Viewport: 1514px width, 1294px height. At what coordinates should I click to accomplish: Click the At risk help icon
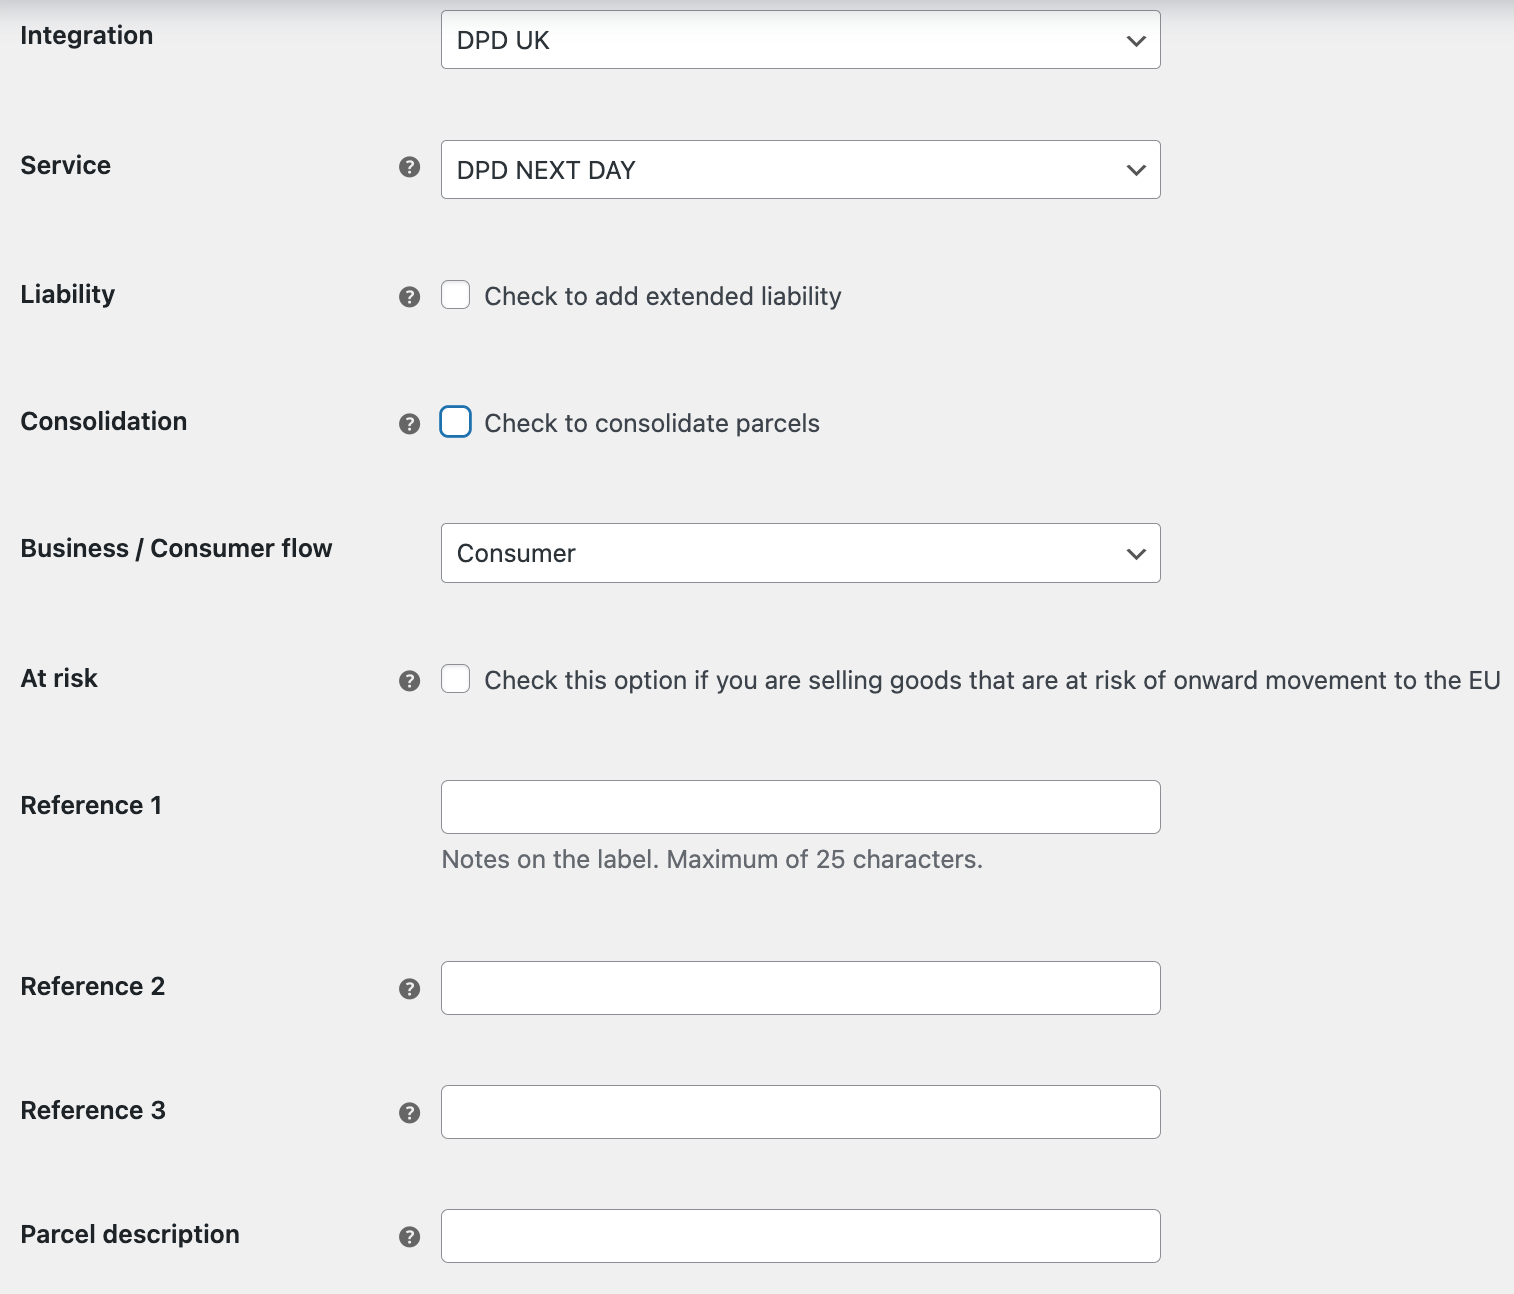[409, 681]
